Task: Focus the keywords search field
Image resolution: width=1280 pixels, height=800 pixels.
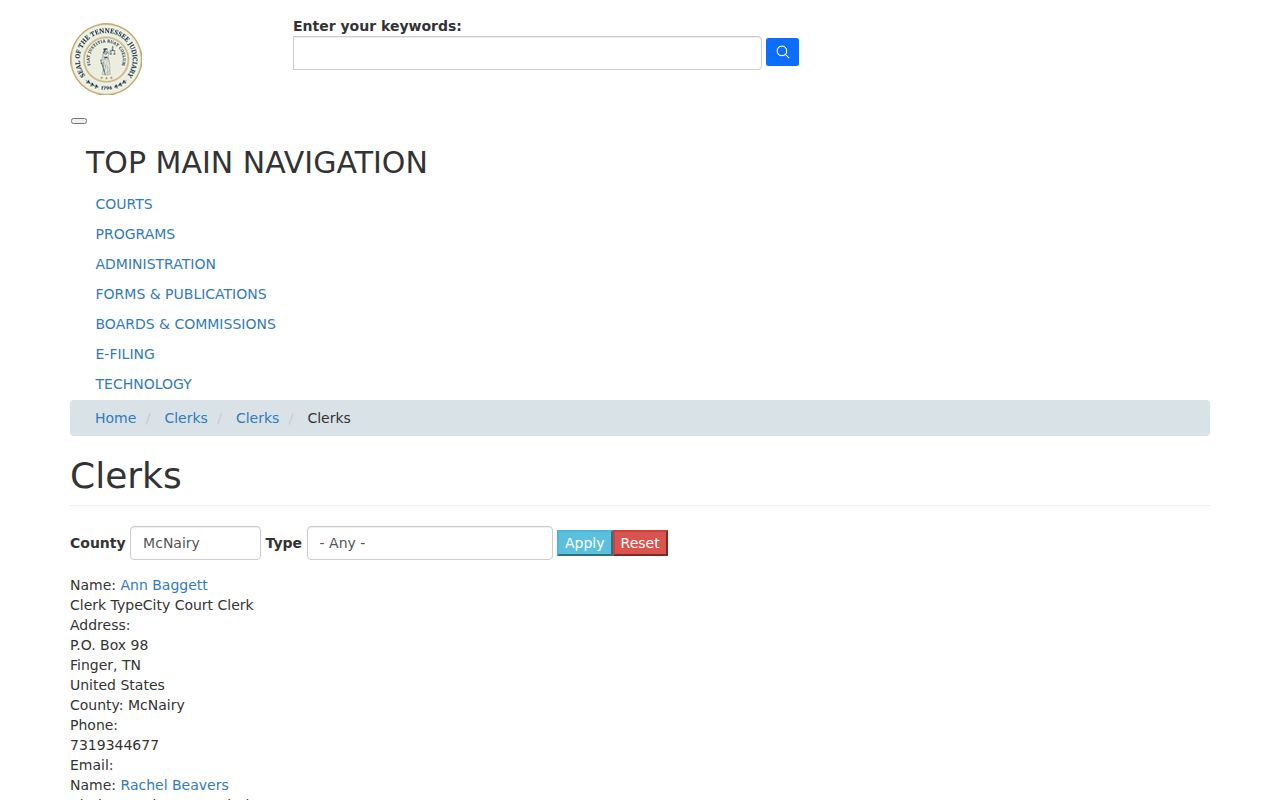Action: (527, 53)
